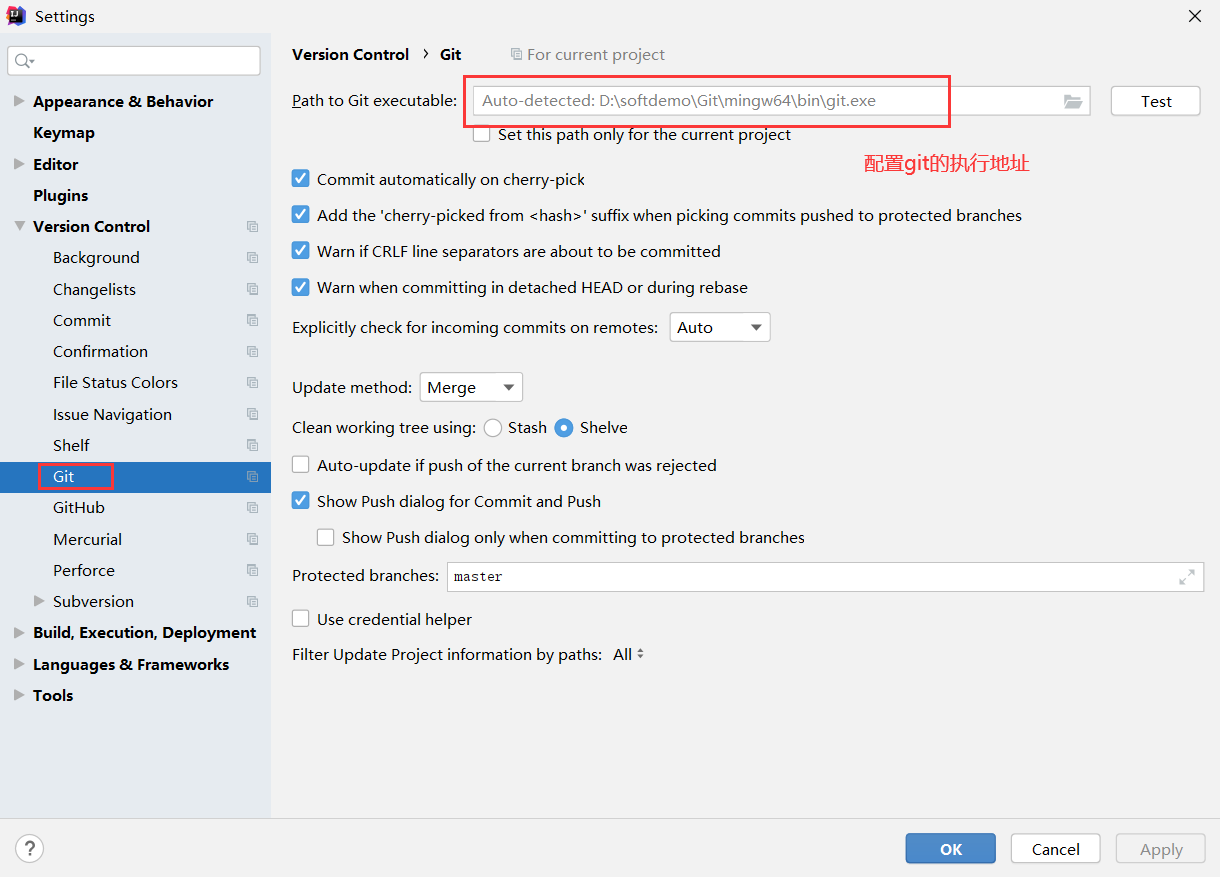Click project-level icon next to Mercurial
The height and width of the screenshot is (877, 1220).
[252, 539]
